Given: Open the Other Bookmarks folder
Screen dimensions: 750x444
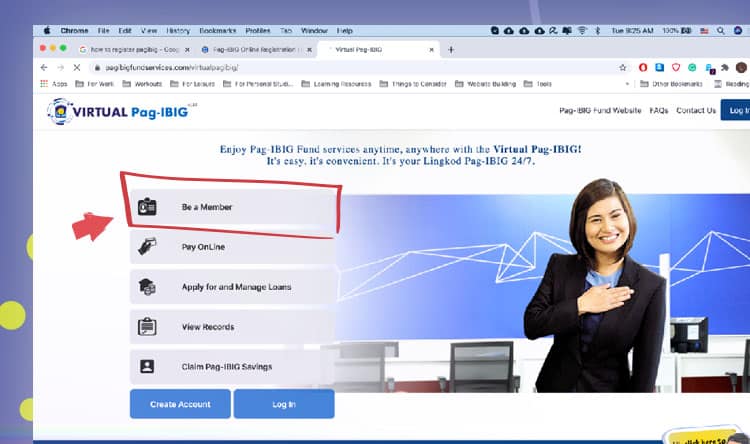Looking at the screenshot, I should click(672, 84).
